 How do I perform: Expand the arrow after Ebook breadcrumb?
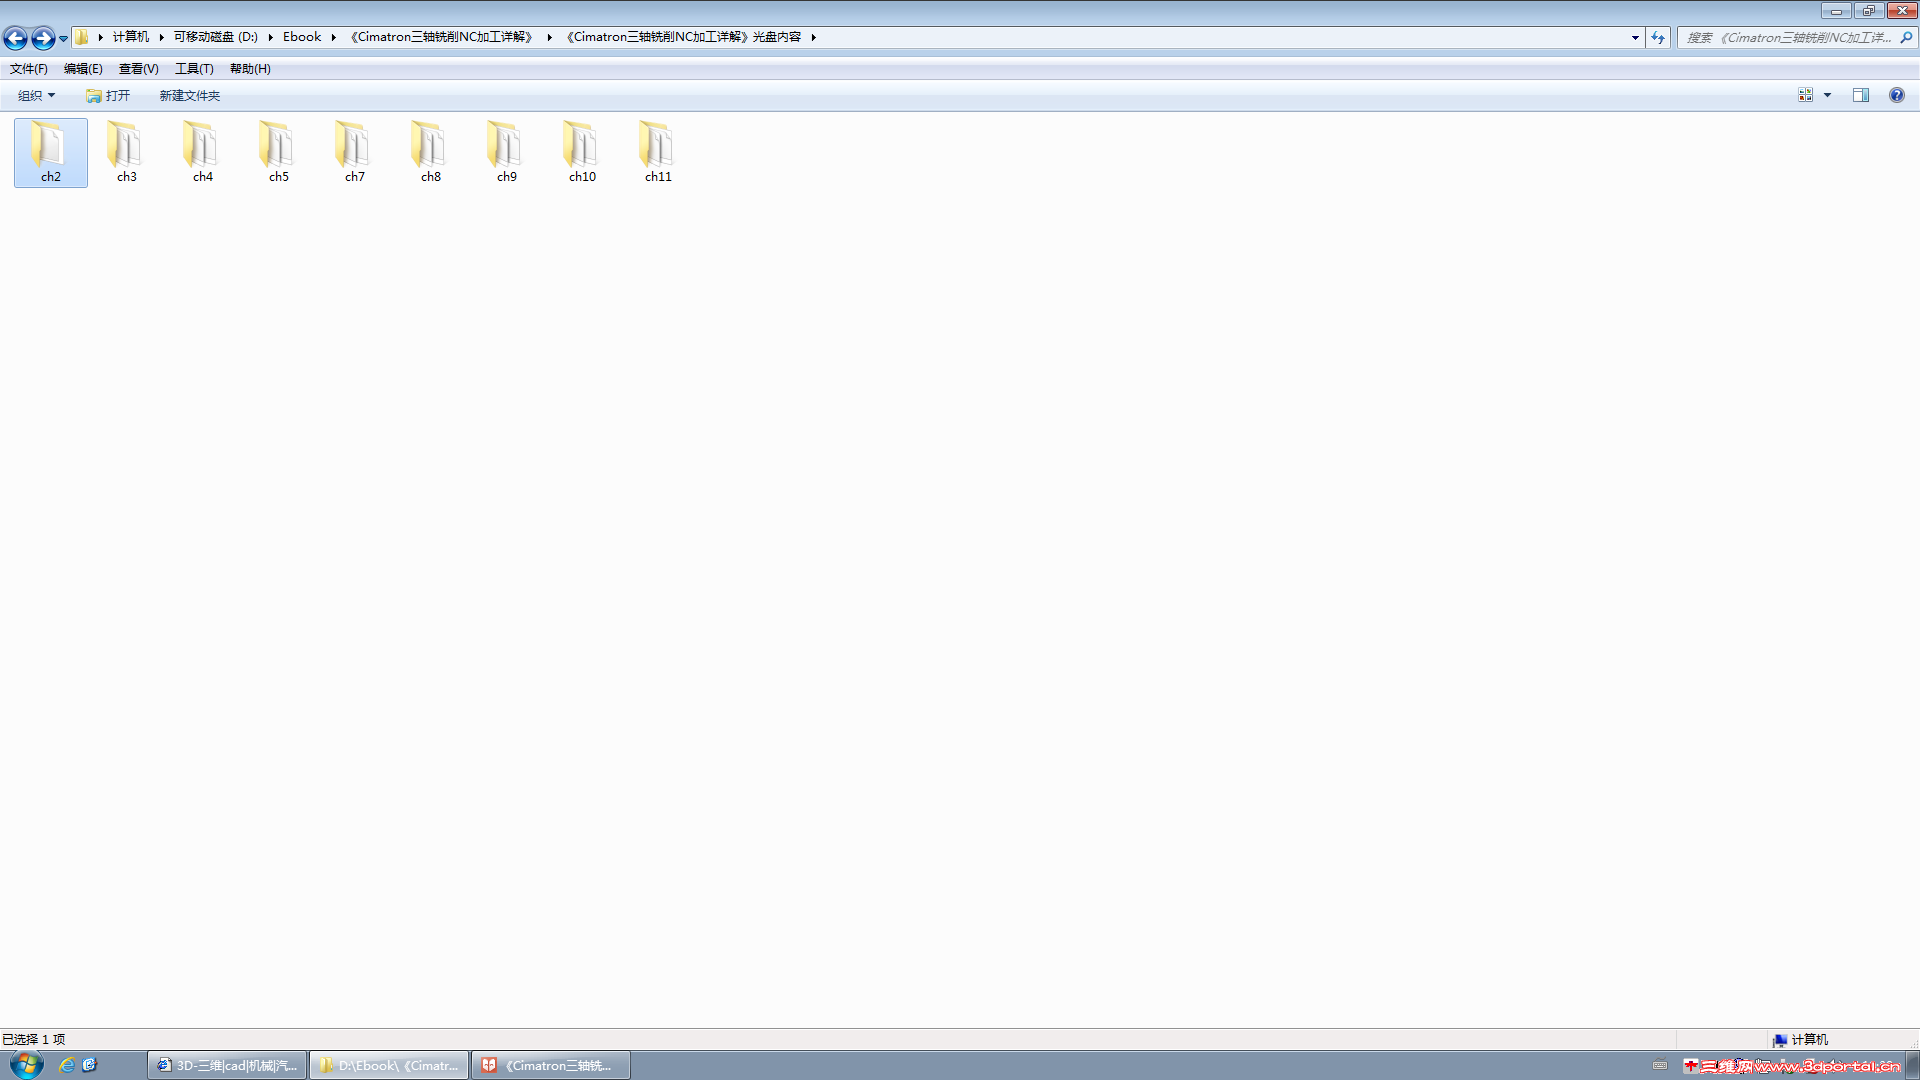click(x=334, y=37)
